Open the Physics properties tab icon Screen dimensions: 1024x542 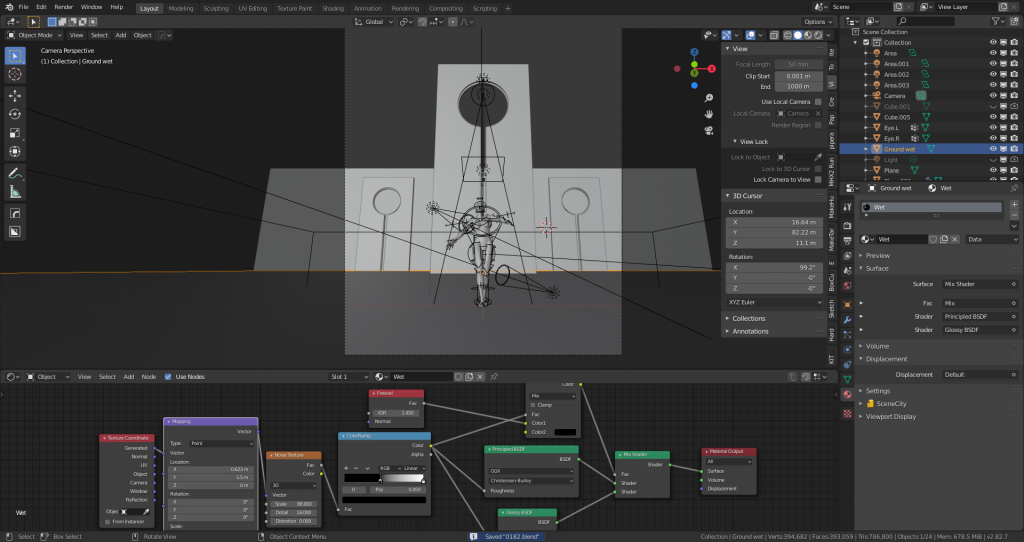pos(847,349)
